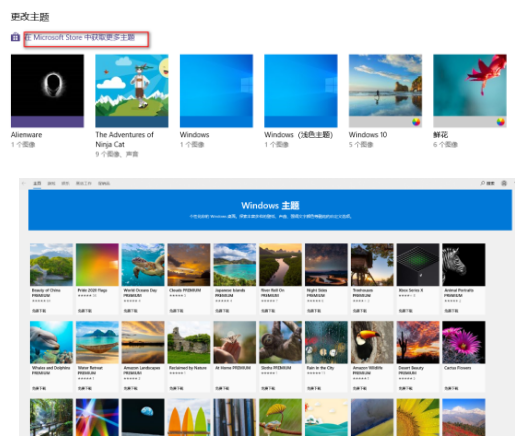The height and width of the screenshot is (442, 515).
Task: Click color wheel on Windows 10 theme
Action: (416, 122)
